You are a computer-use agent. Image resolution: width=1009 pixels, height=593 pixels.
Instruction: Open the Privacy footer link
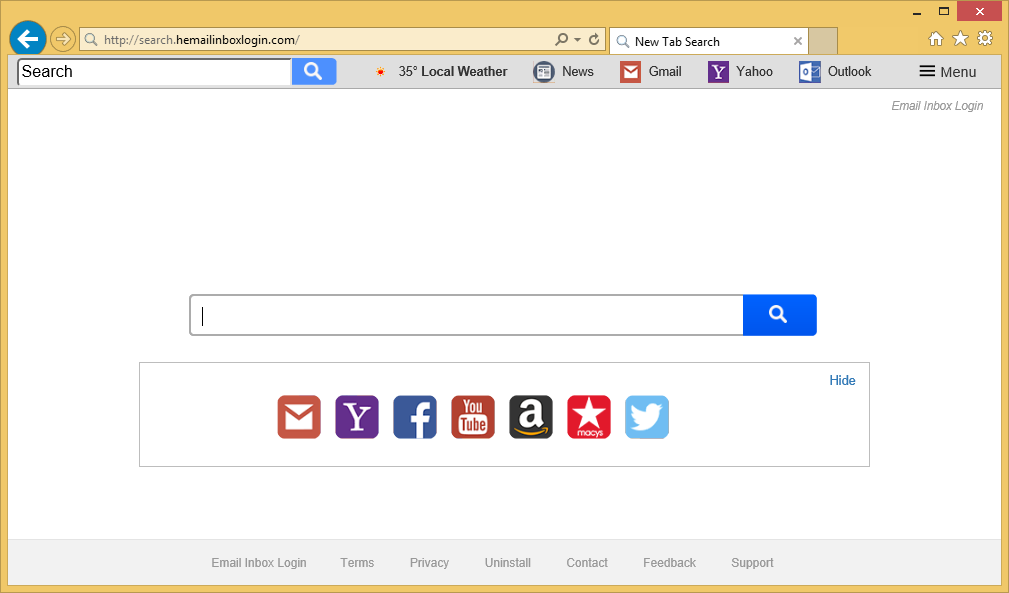coord(429,563)
